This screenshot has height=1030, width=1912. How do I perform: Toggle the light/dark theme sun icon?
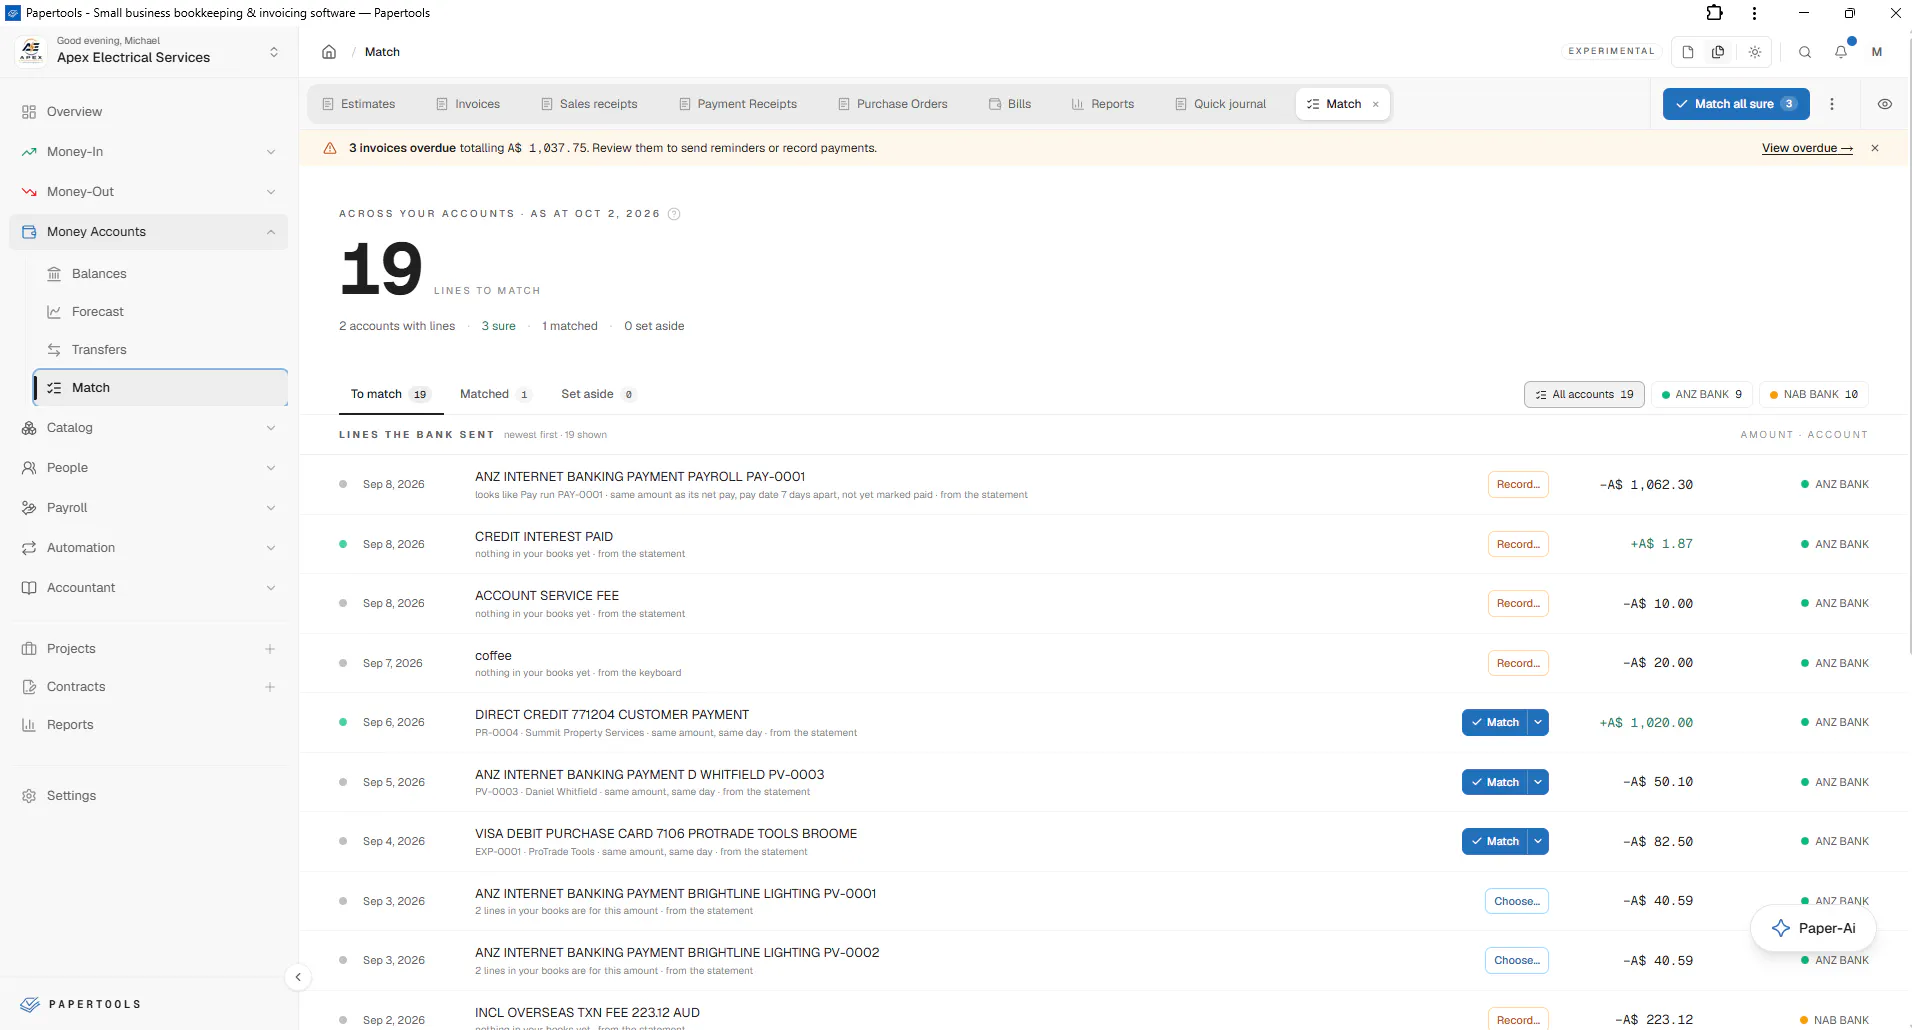point(1755,52)
